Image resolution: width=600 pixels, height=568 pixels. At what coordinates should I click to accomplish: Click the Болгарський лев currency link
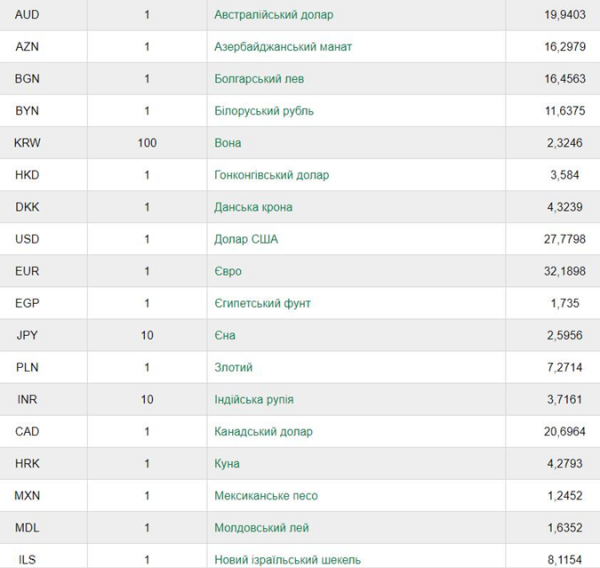(x=259, y=79)
